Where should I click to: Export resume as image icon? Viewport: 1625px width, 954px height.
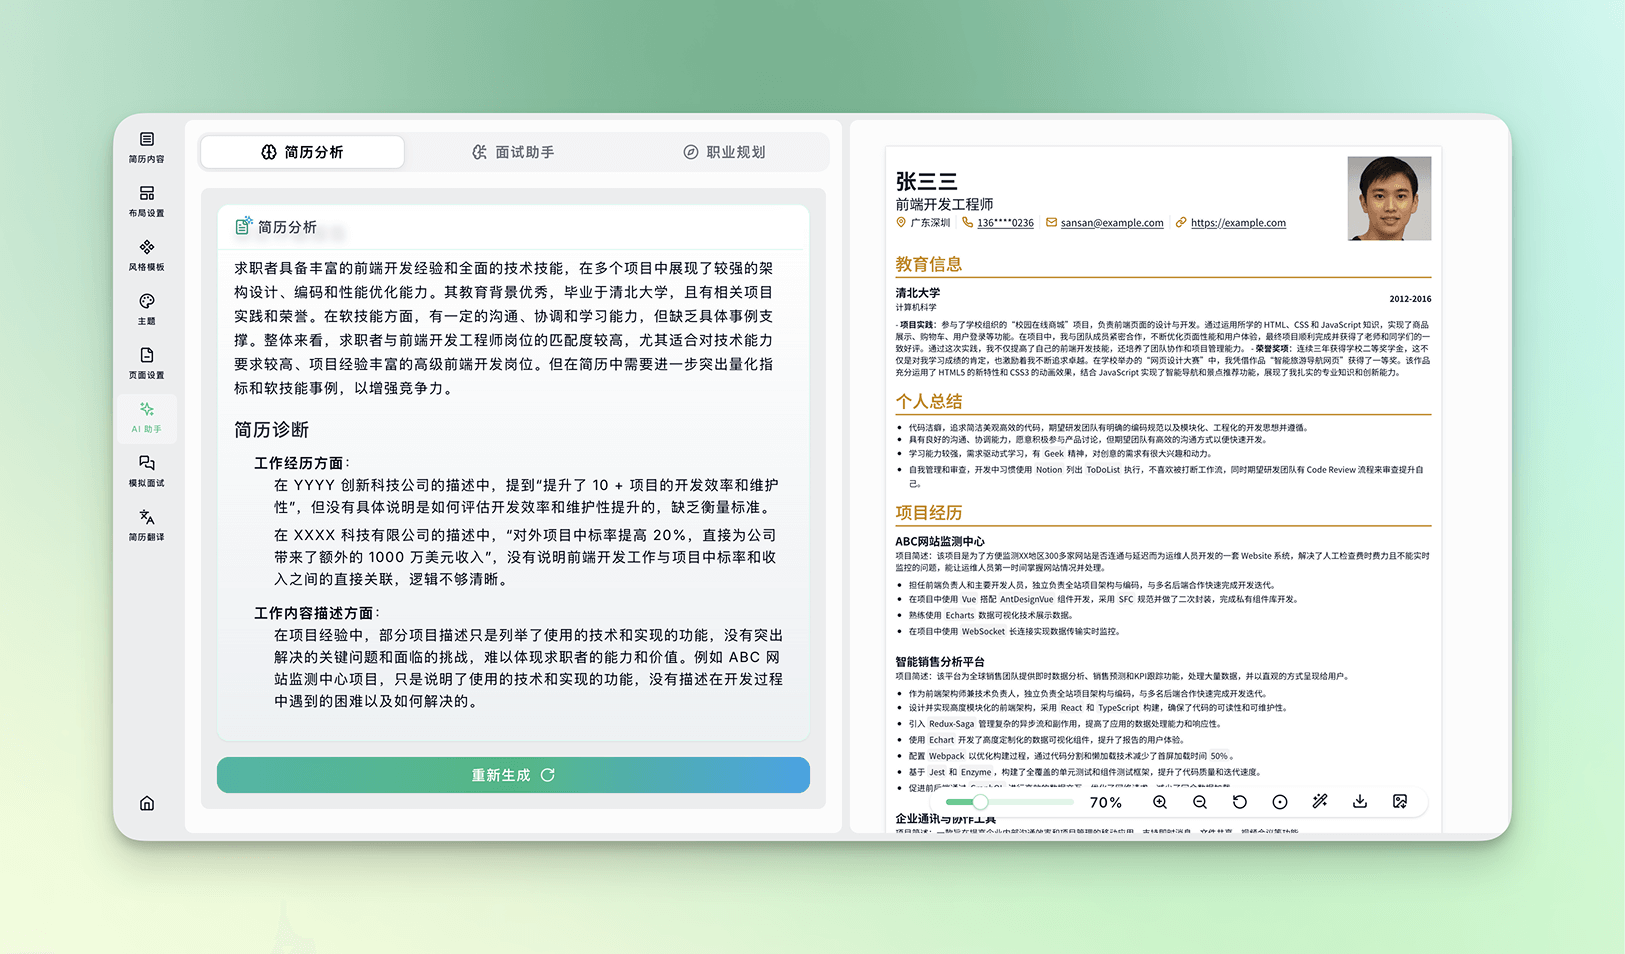[1400, 802]
